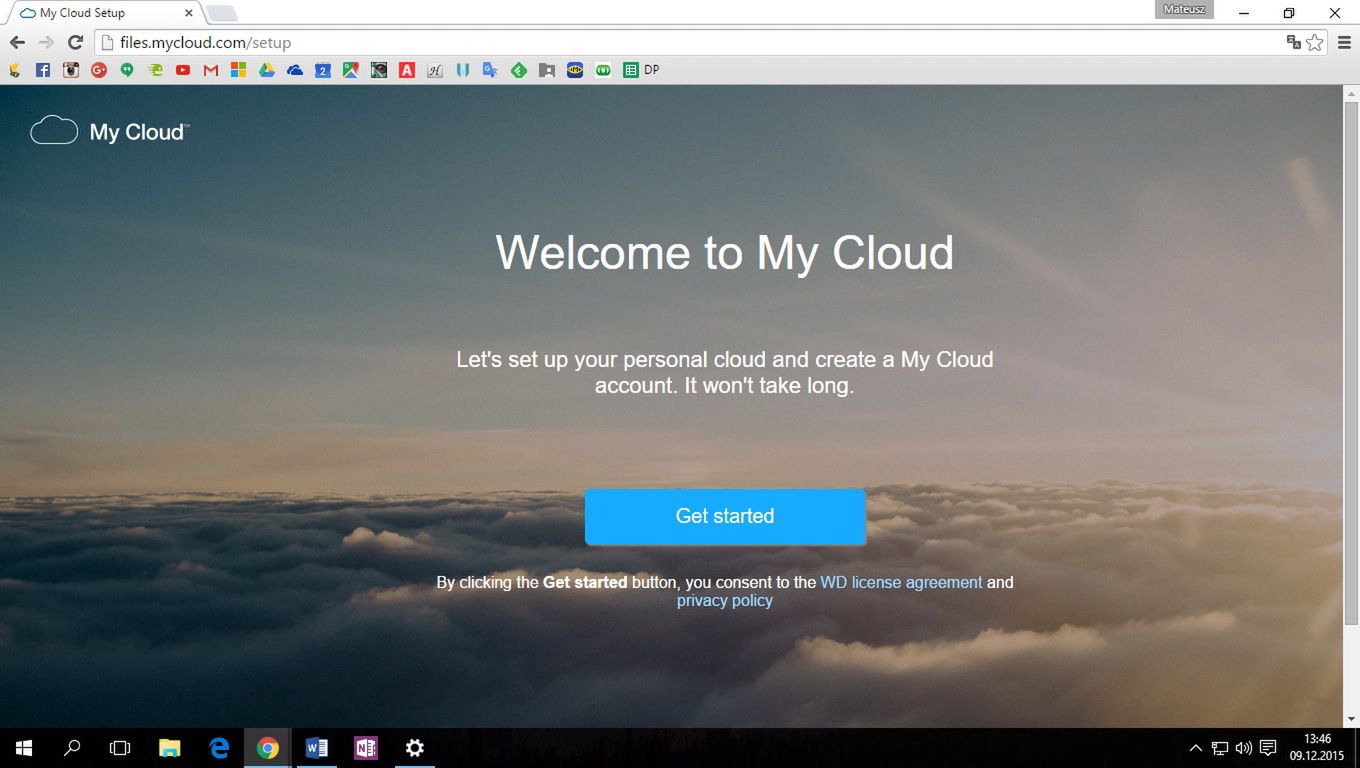Open Word from the taskbar

[316, 748]
